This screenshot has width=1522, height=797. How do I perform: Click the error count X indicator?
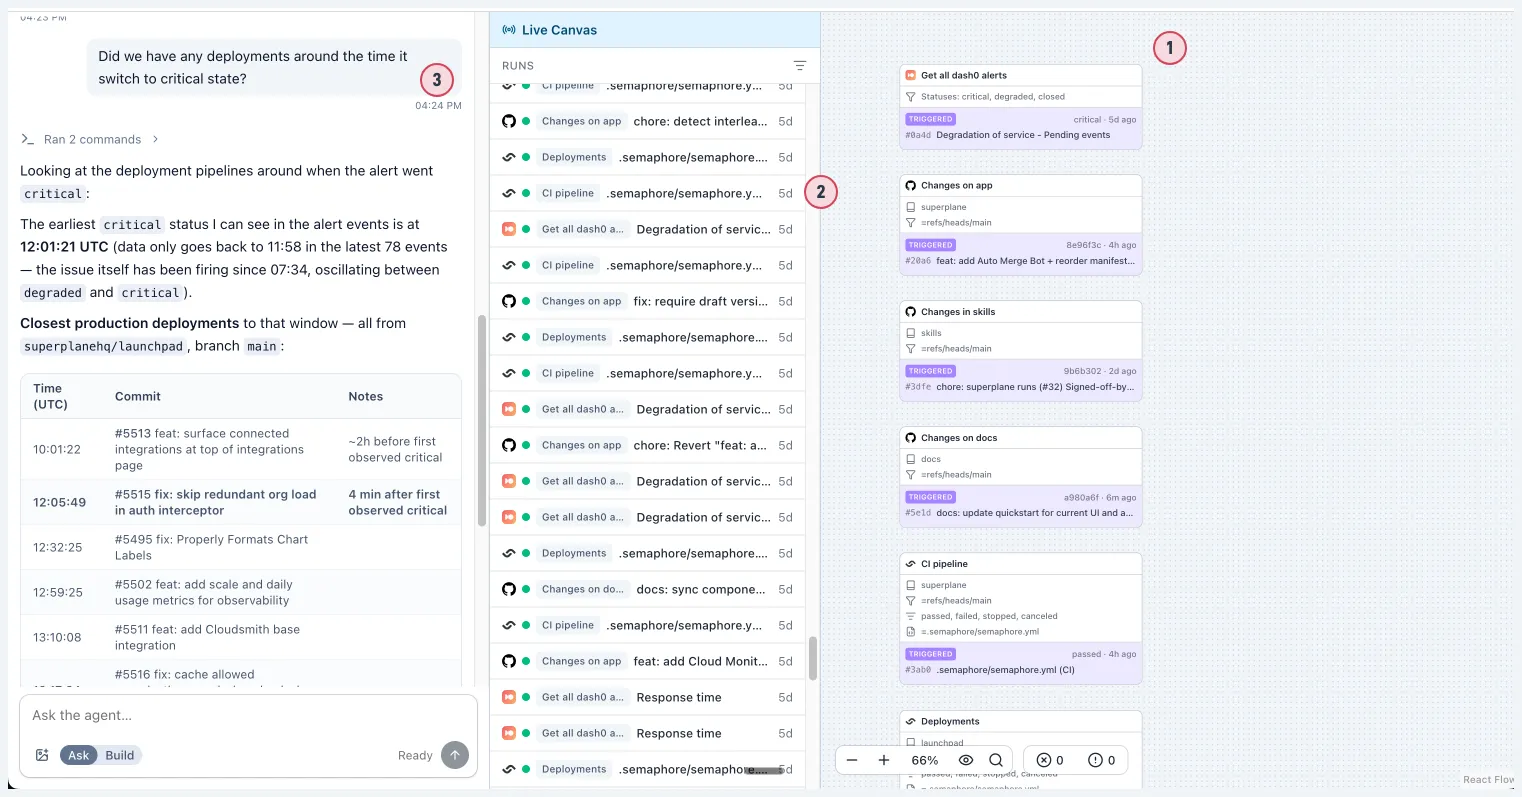(x=1050, y=760)
